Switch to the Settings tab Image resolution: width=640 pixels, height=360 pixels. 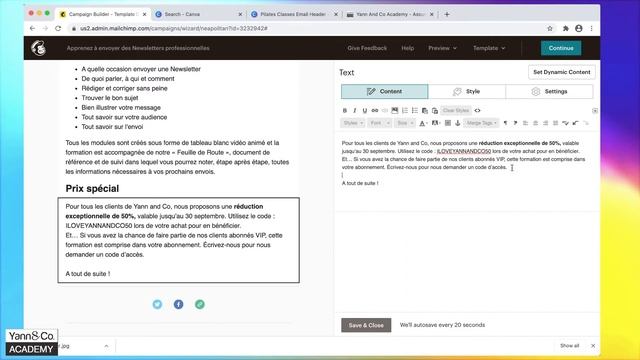click(x=549, y=91)
